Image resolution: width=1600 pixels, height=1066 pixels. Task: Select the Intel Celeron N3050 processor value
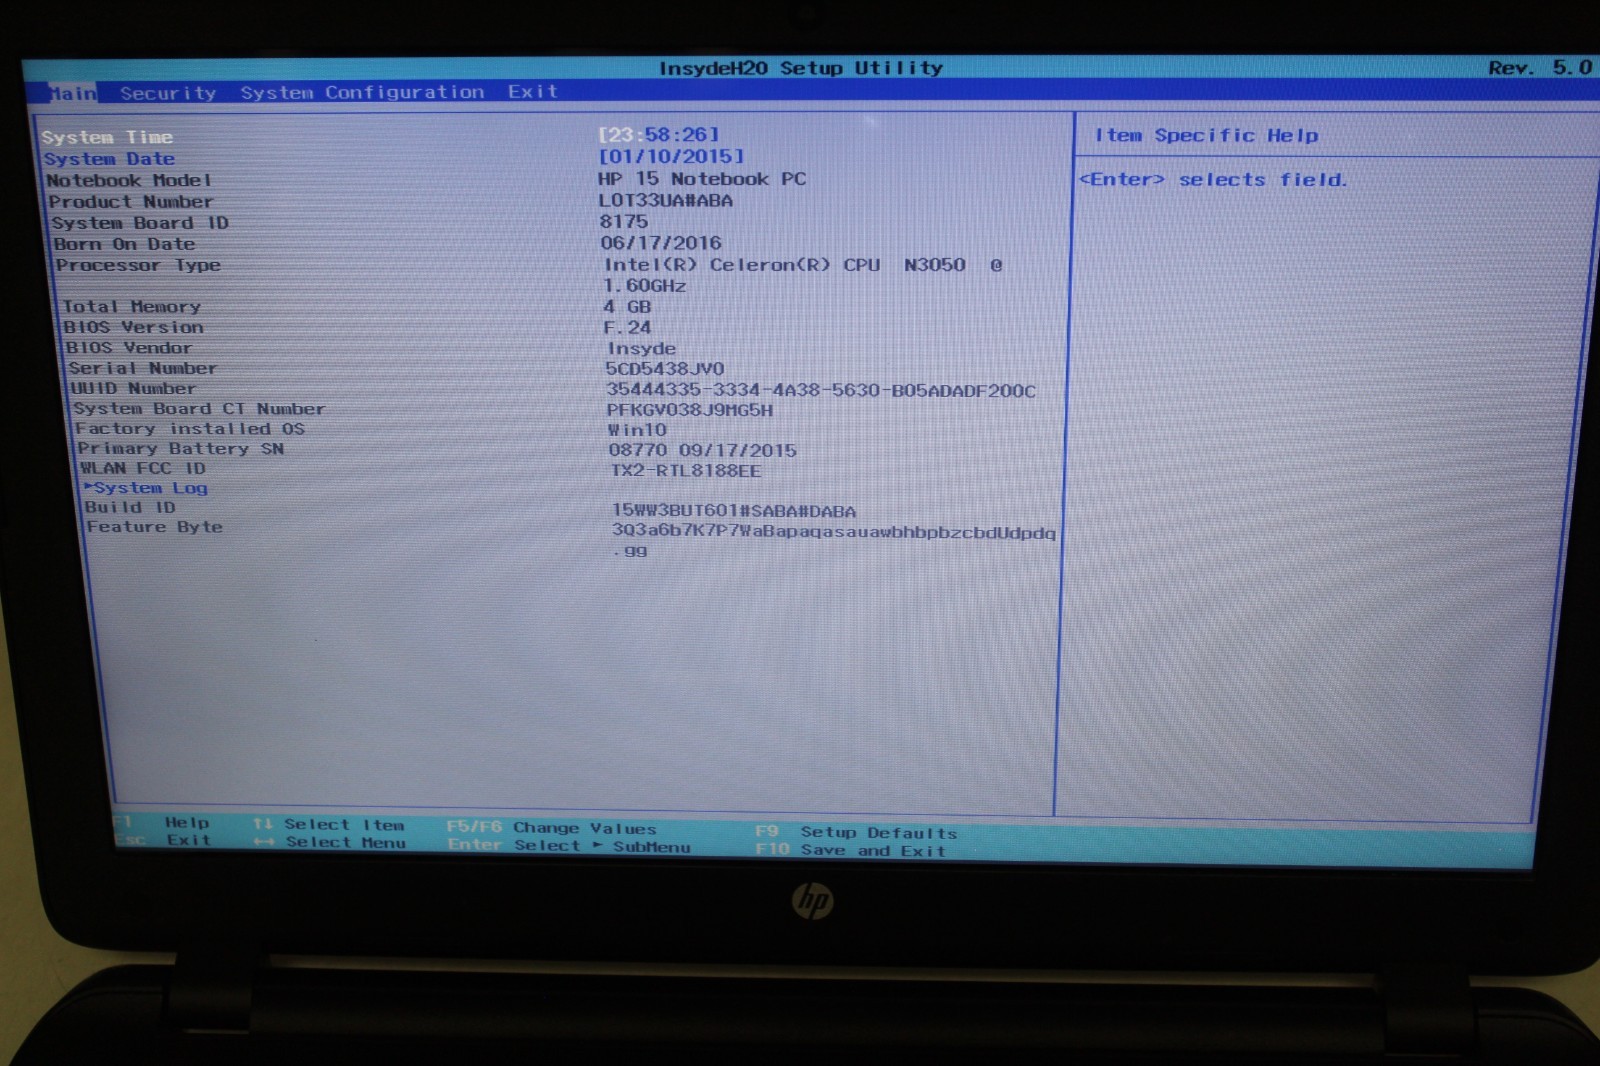[x=803, y=275]
